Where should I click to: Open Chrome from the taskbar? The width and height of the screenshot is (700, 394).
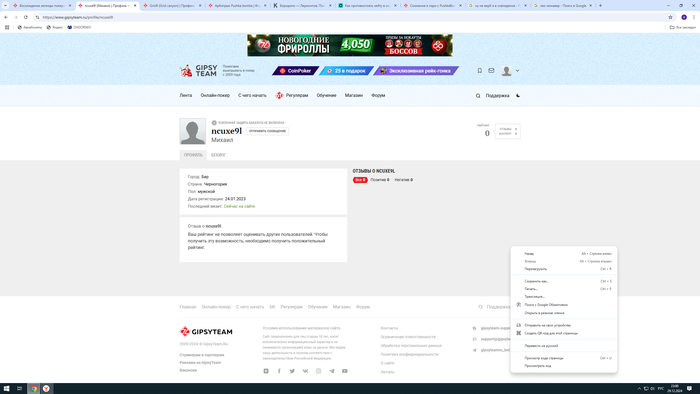33,388
